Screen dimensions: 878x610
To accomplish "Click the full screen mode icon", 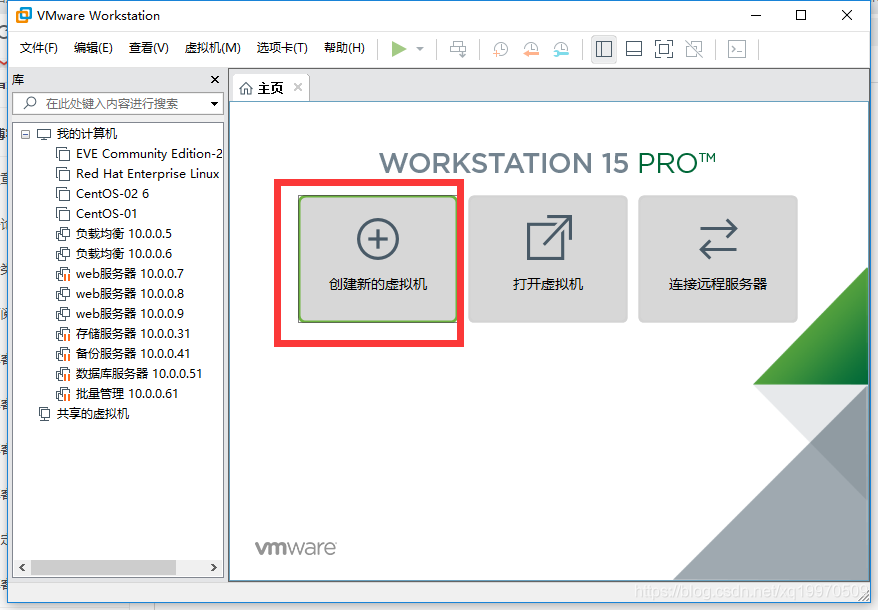I will pos(664,49).
